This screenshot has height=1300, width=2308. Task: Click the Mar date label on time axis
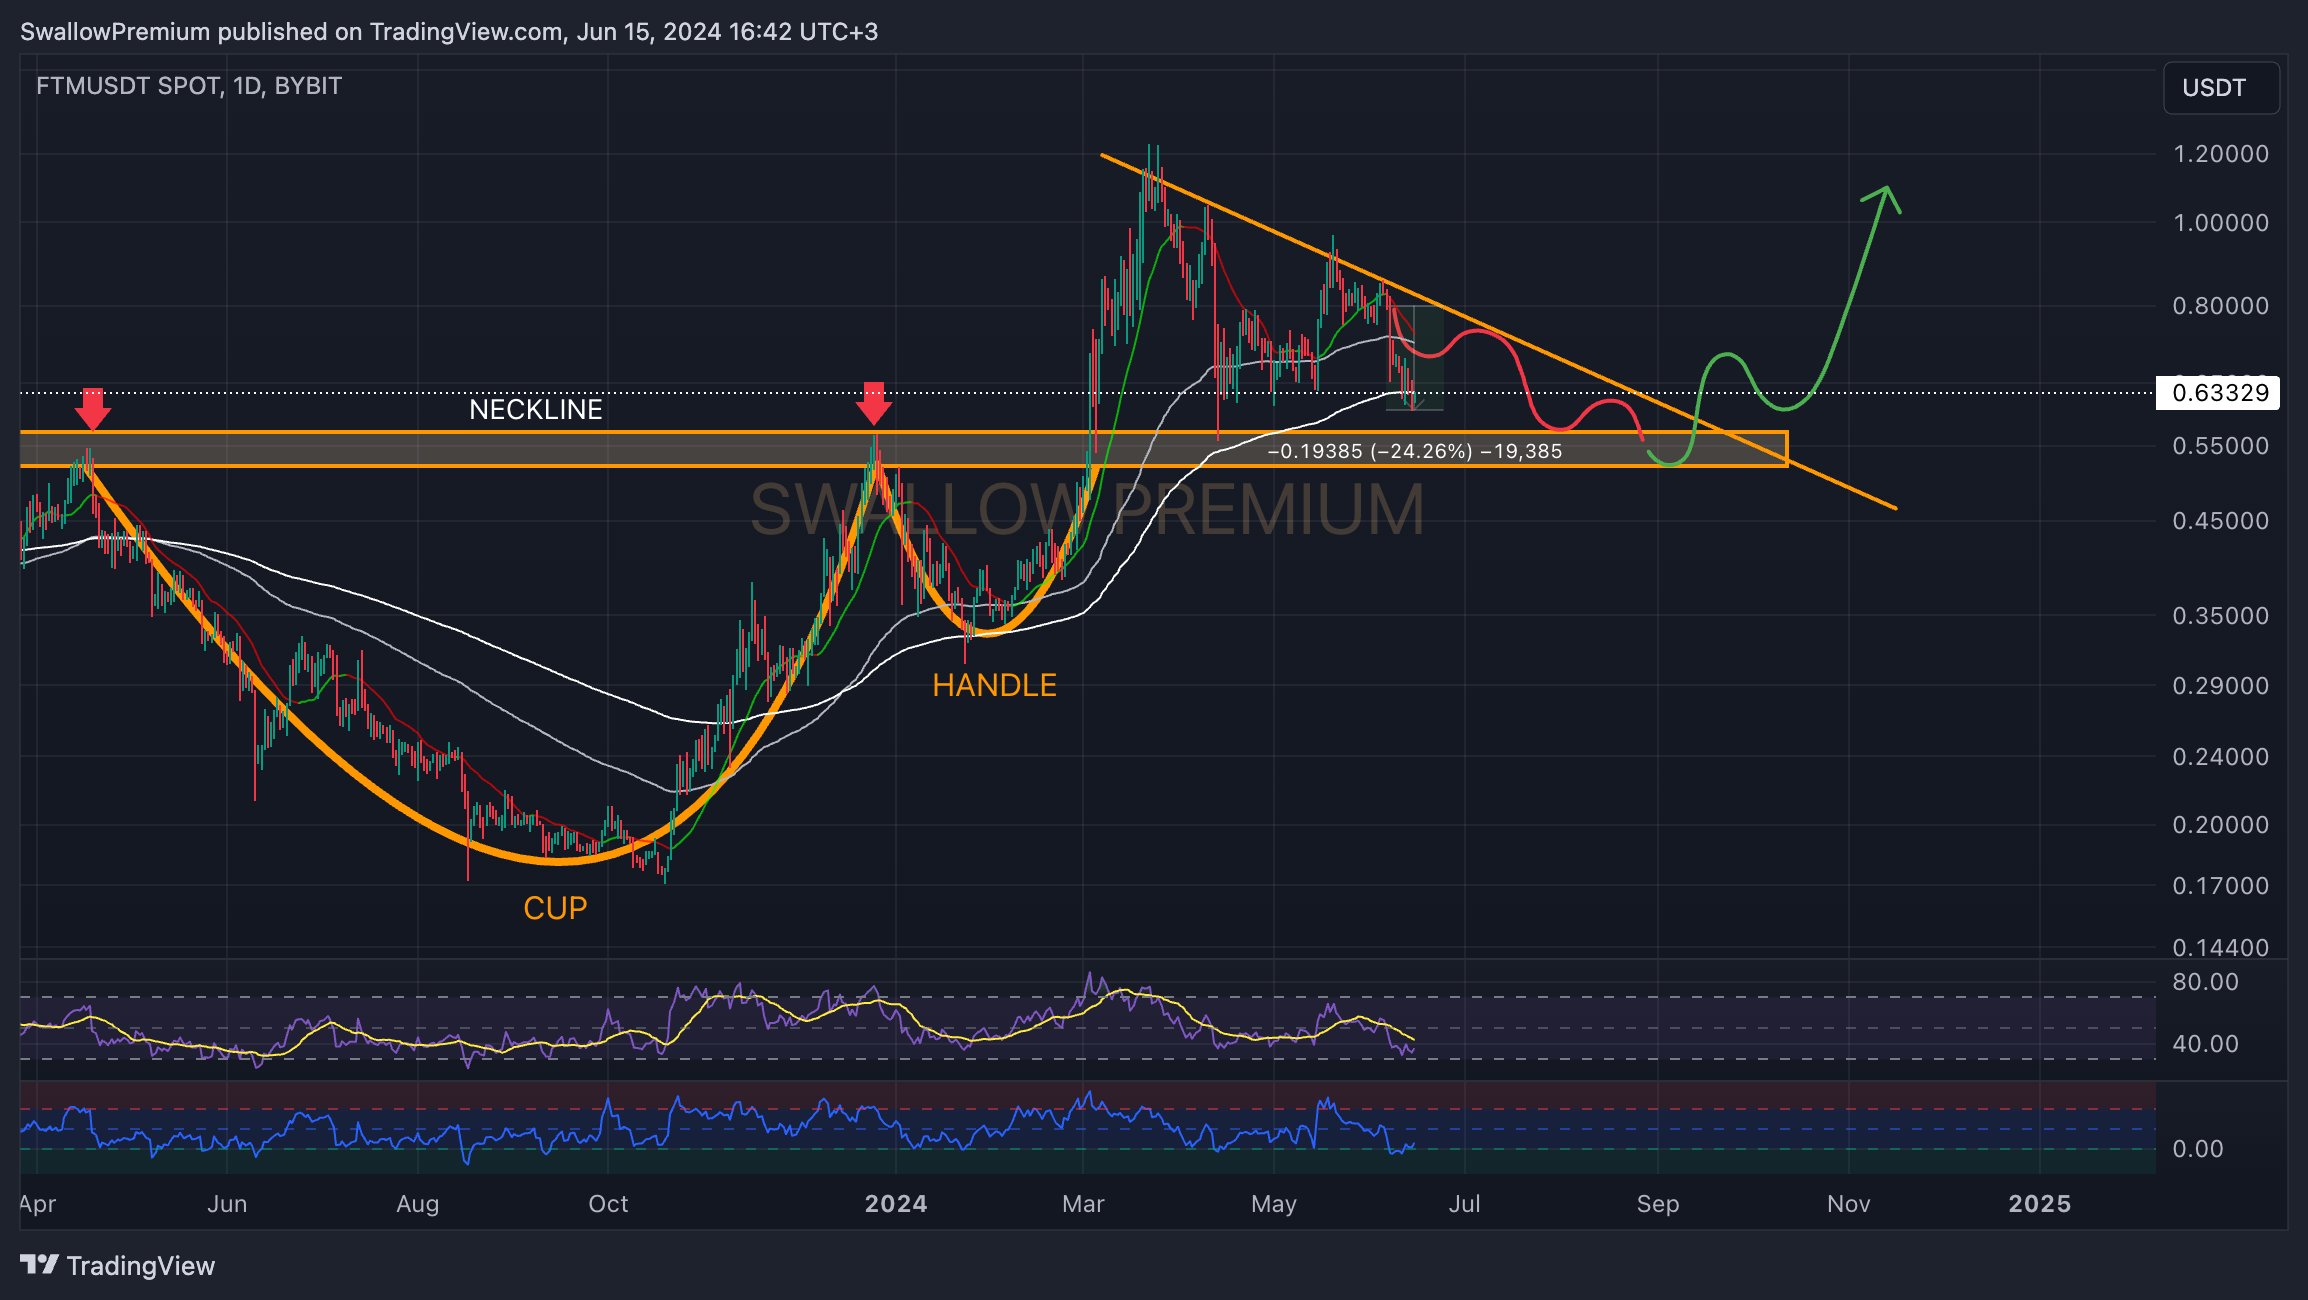[x=1083, y=1204]
